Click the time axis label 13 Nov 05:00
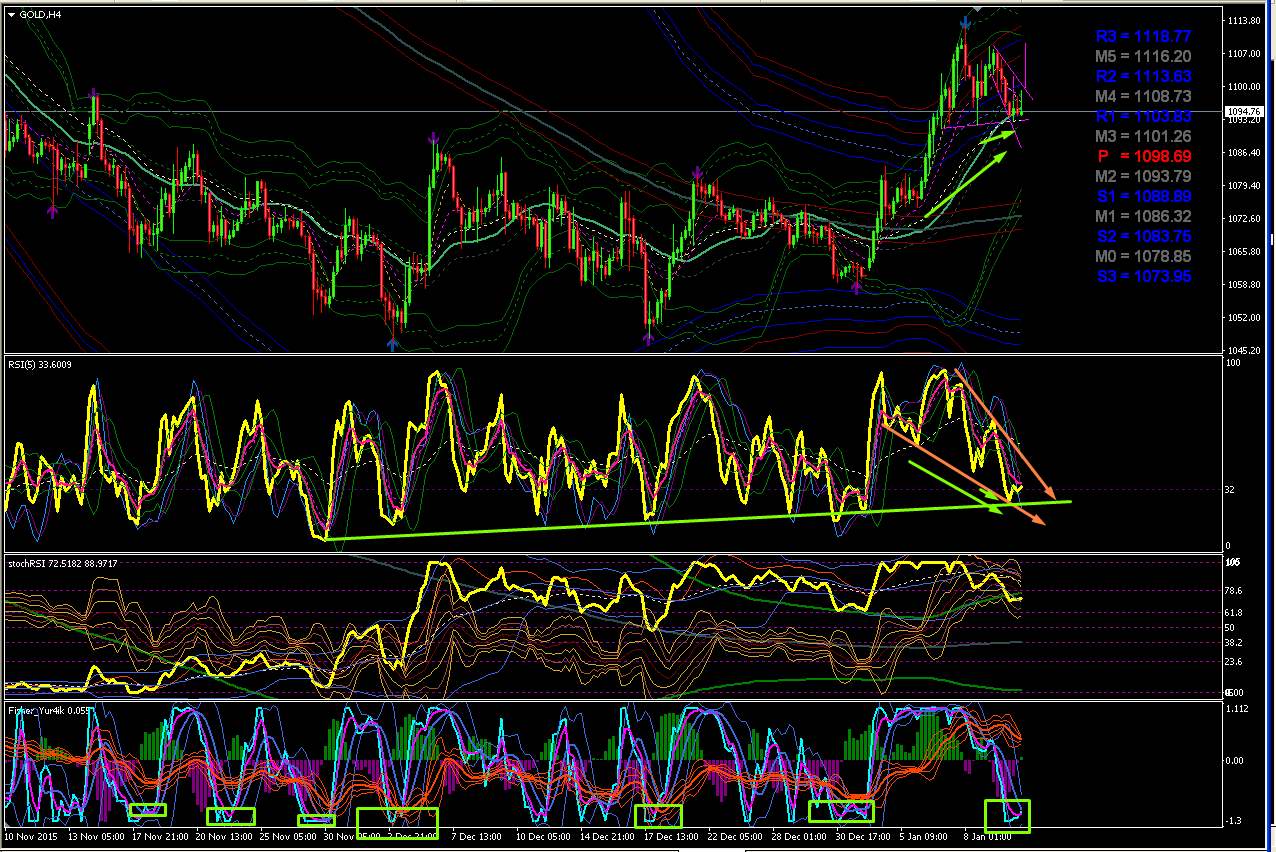The image size is (1276, 852). [98, 834]
